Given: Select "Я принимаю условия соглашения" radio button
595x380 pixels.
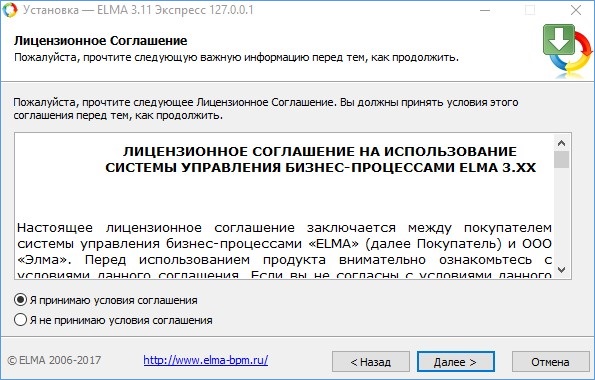Looking at the screenshot, I should 20,300.
